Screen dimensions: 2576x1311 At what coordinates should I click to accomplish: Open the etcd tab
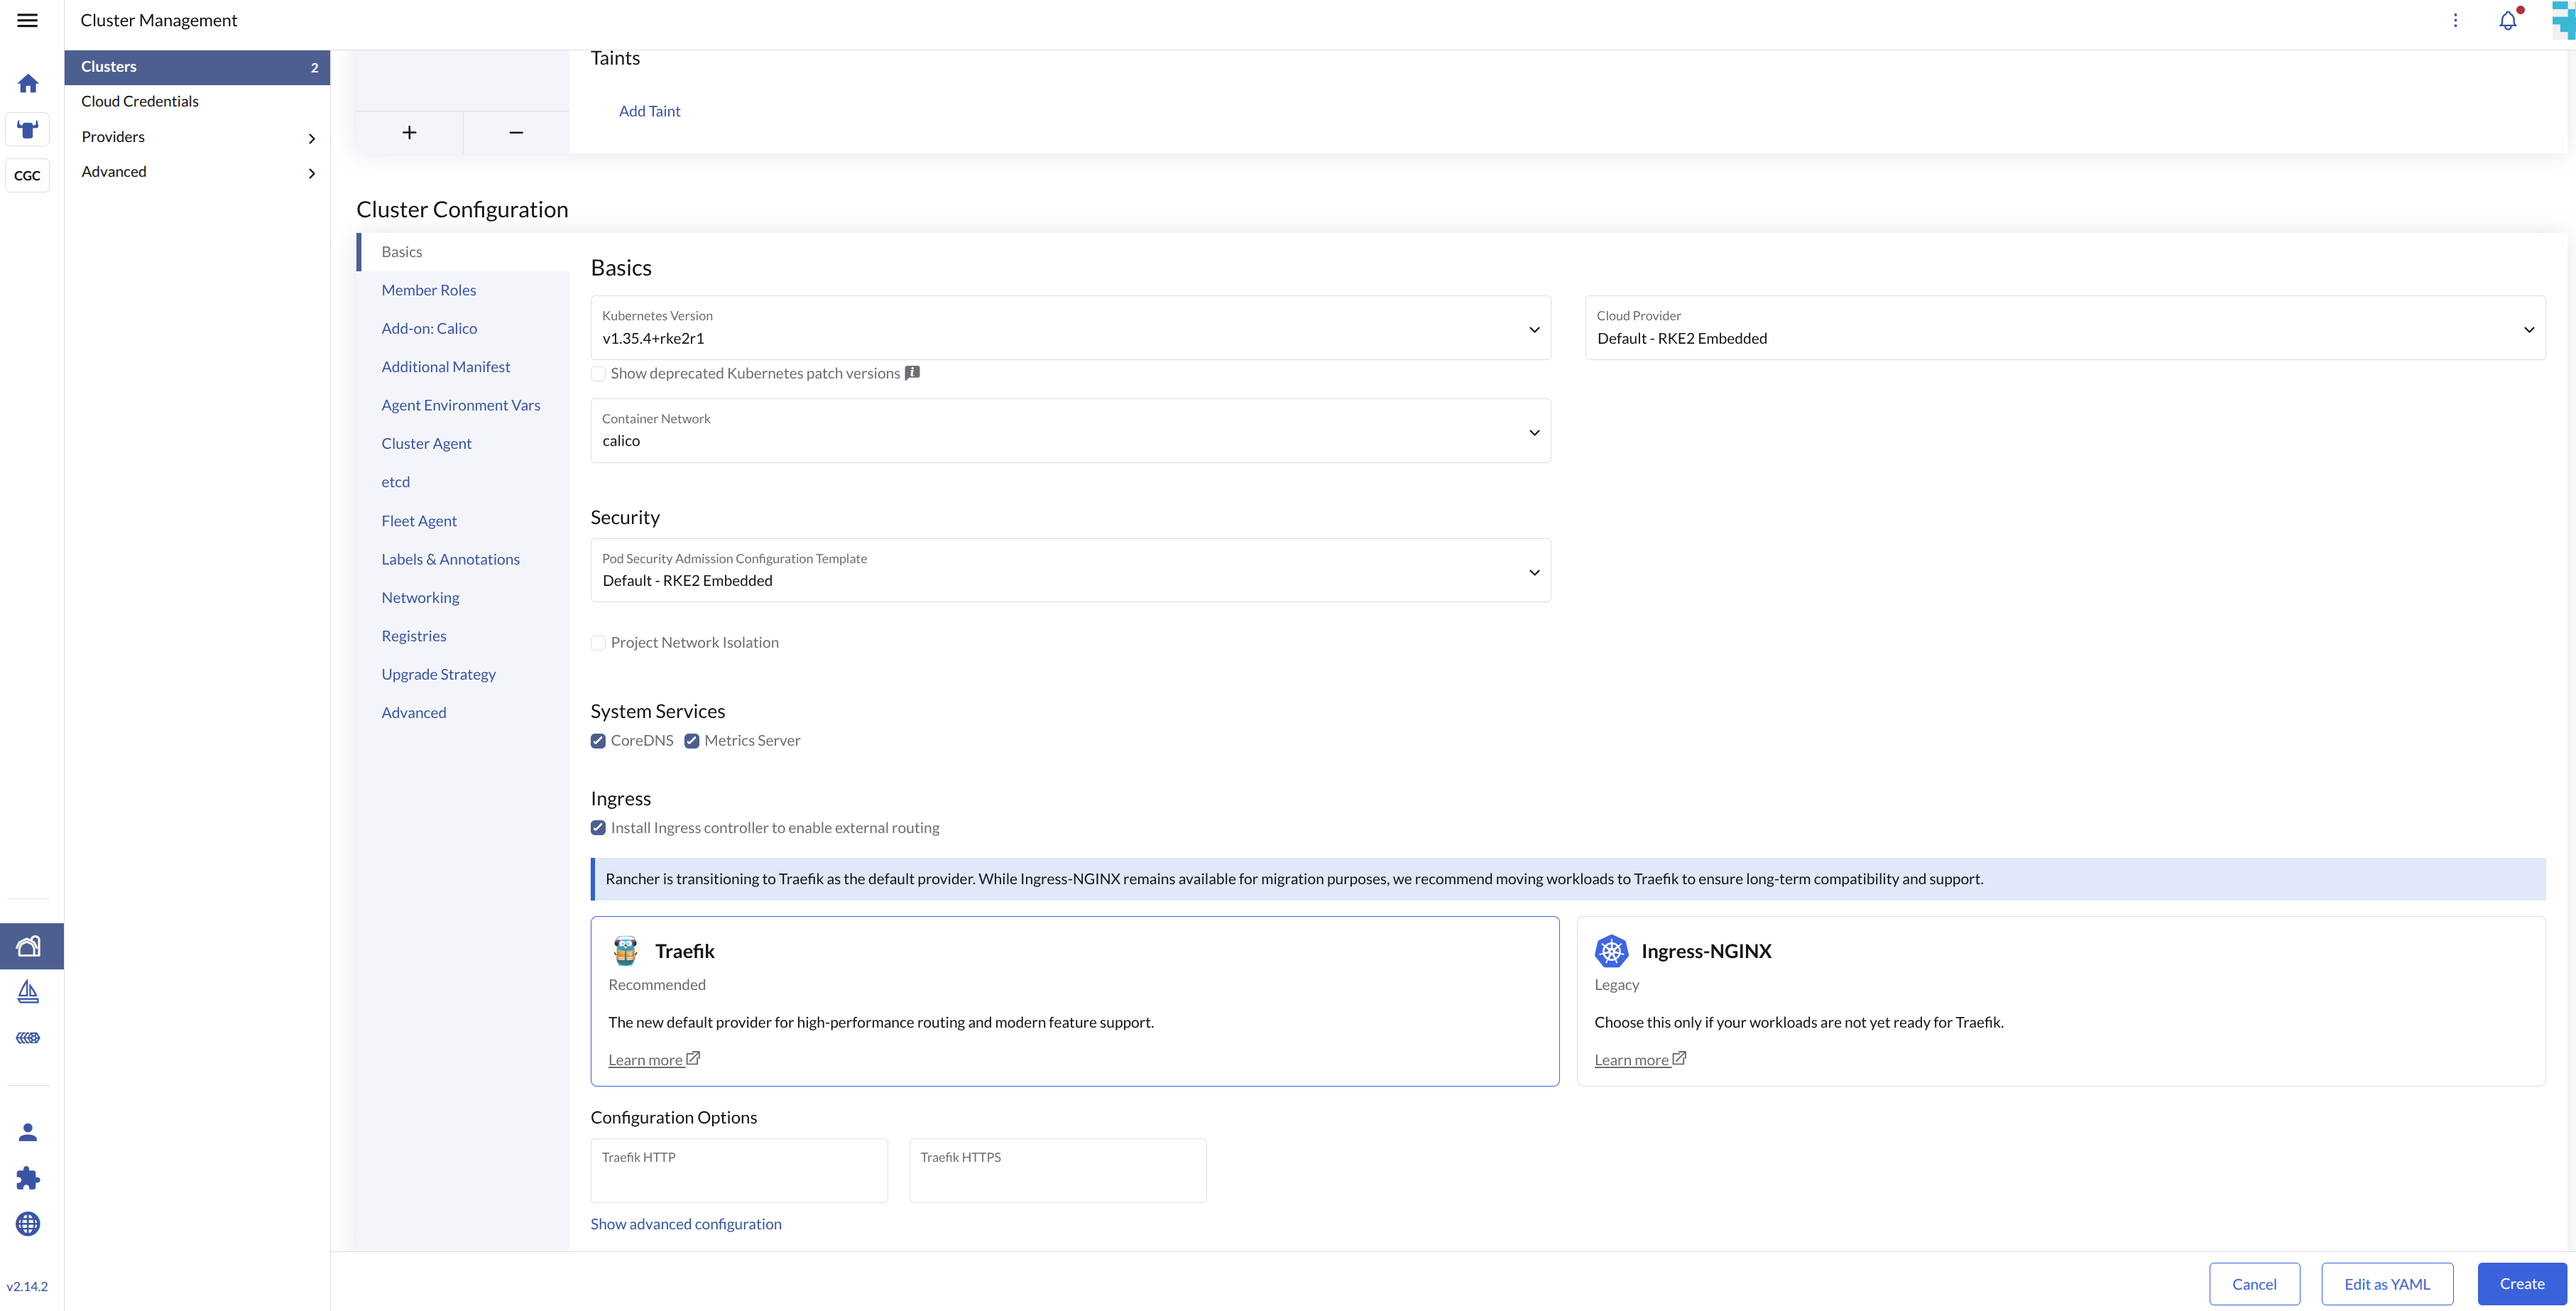click(x=395, y=482)
